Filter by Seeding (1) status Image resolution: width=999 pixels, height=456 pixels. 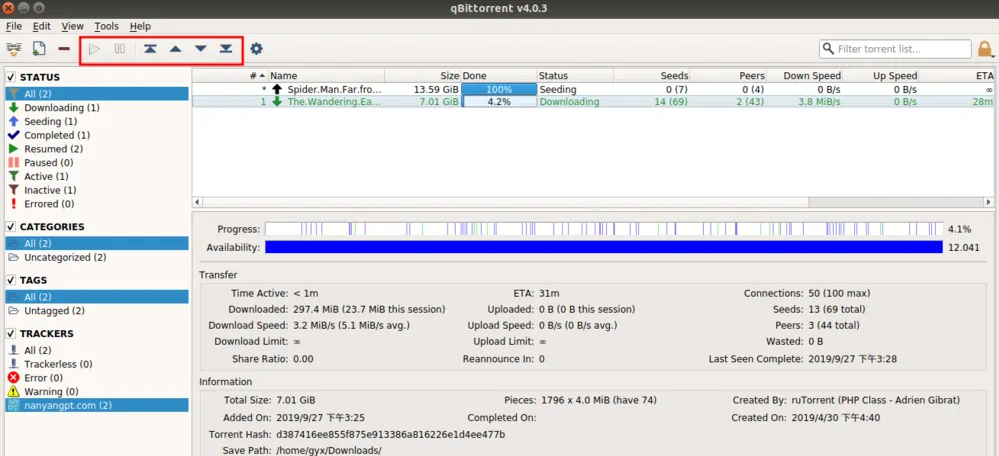tap(97, 121)
